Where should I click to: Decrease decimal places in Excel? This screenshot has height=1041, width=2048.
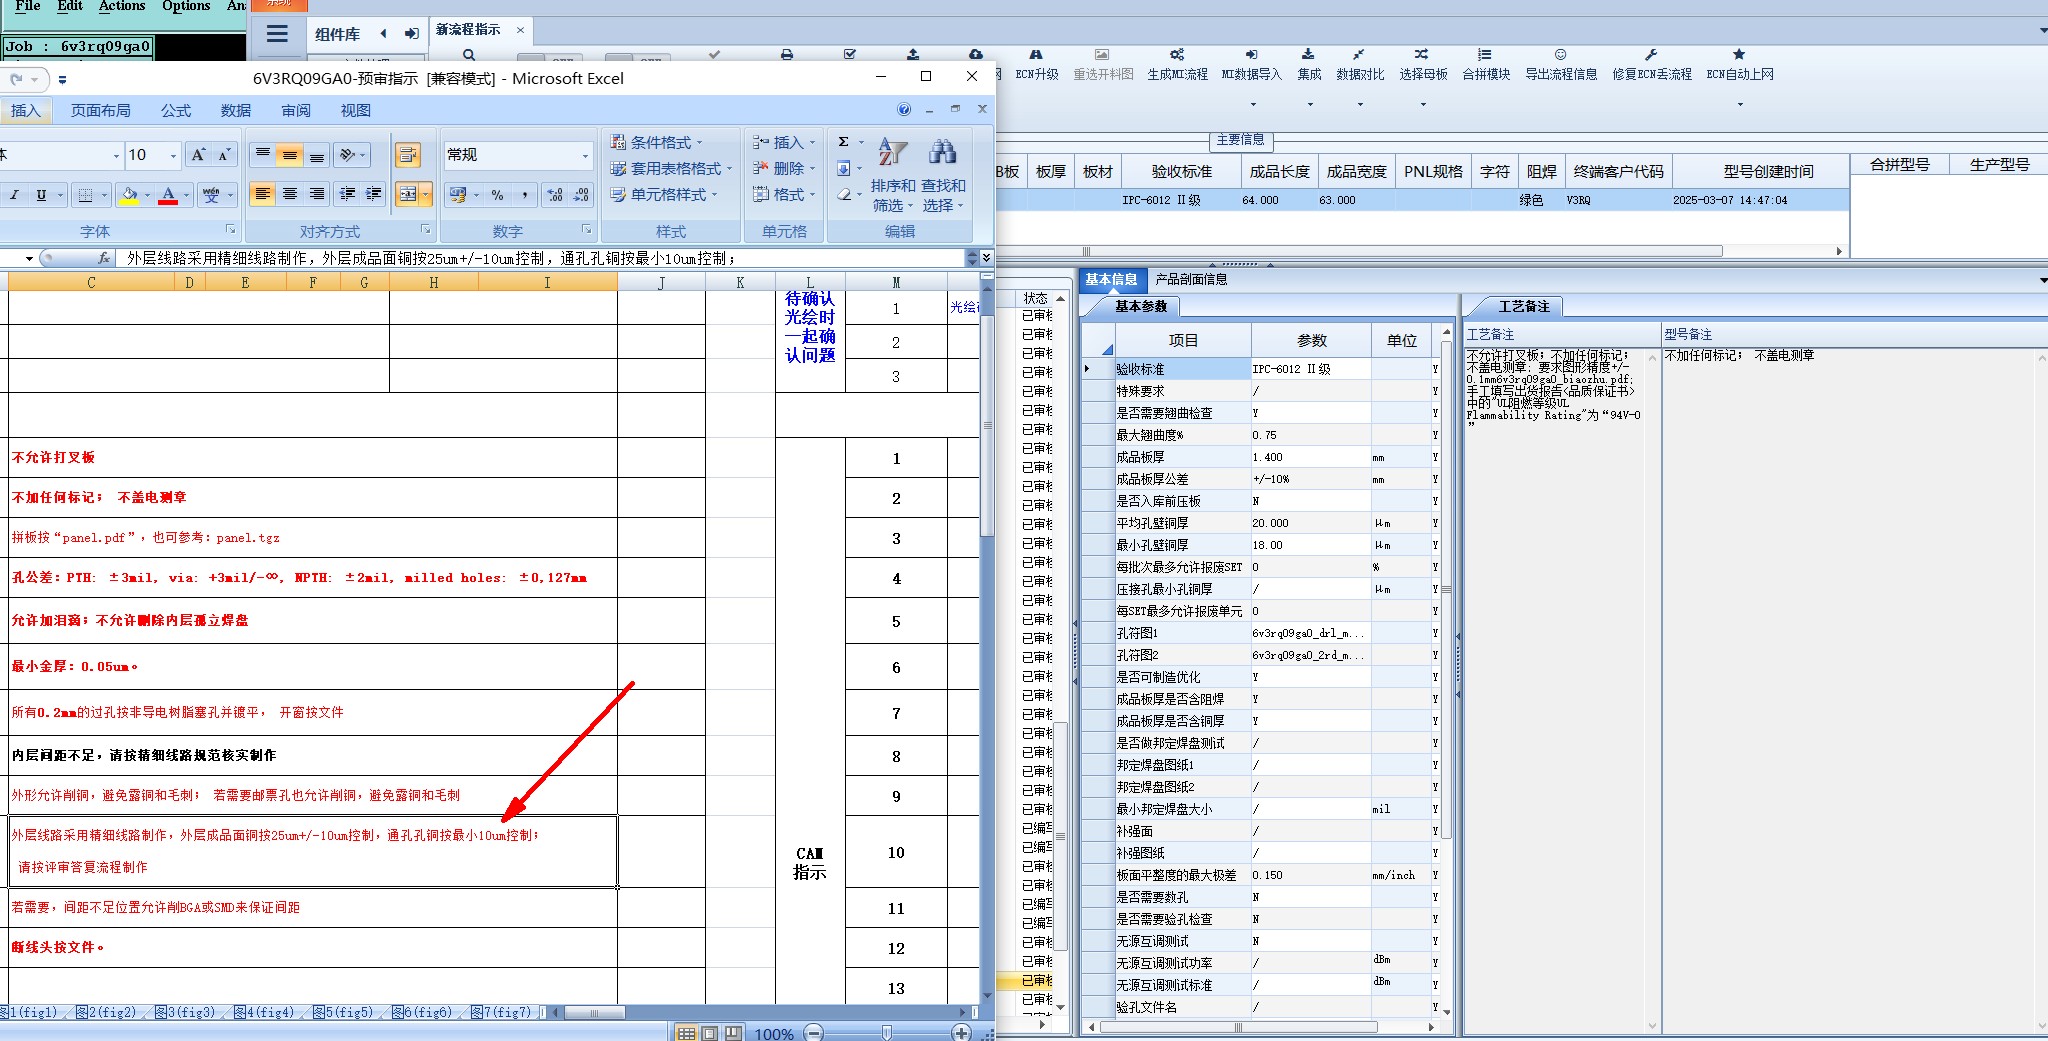click(x=581, y=194)
